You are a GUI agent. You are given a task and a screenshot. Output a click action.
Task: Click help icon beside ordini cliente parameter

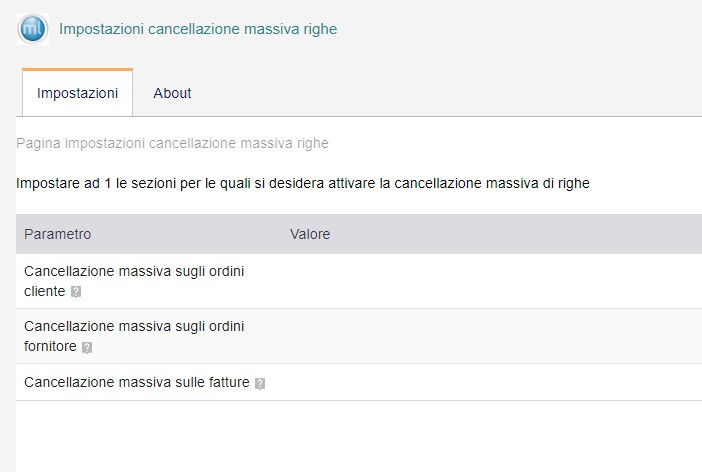point(76,292)
